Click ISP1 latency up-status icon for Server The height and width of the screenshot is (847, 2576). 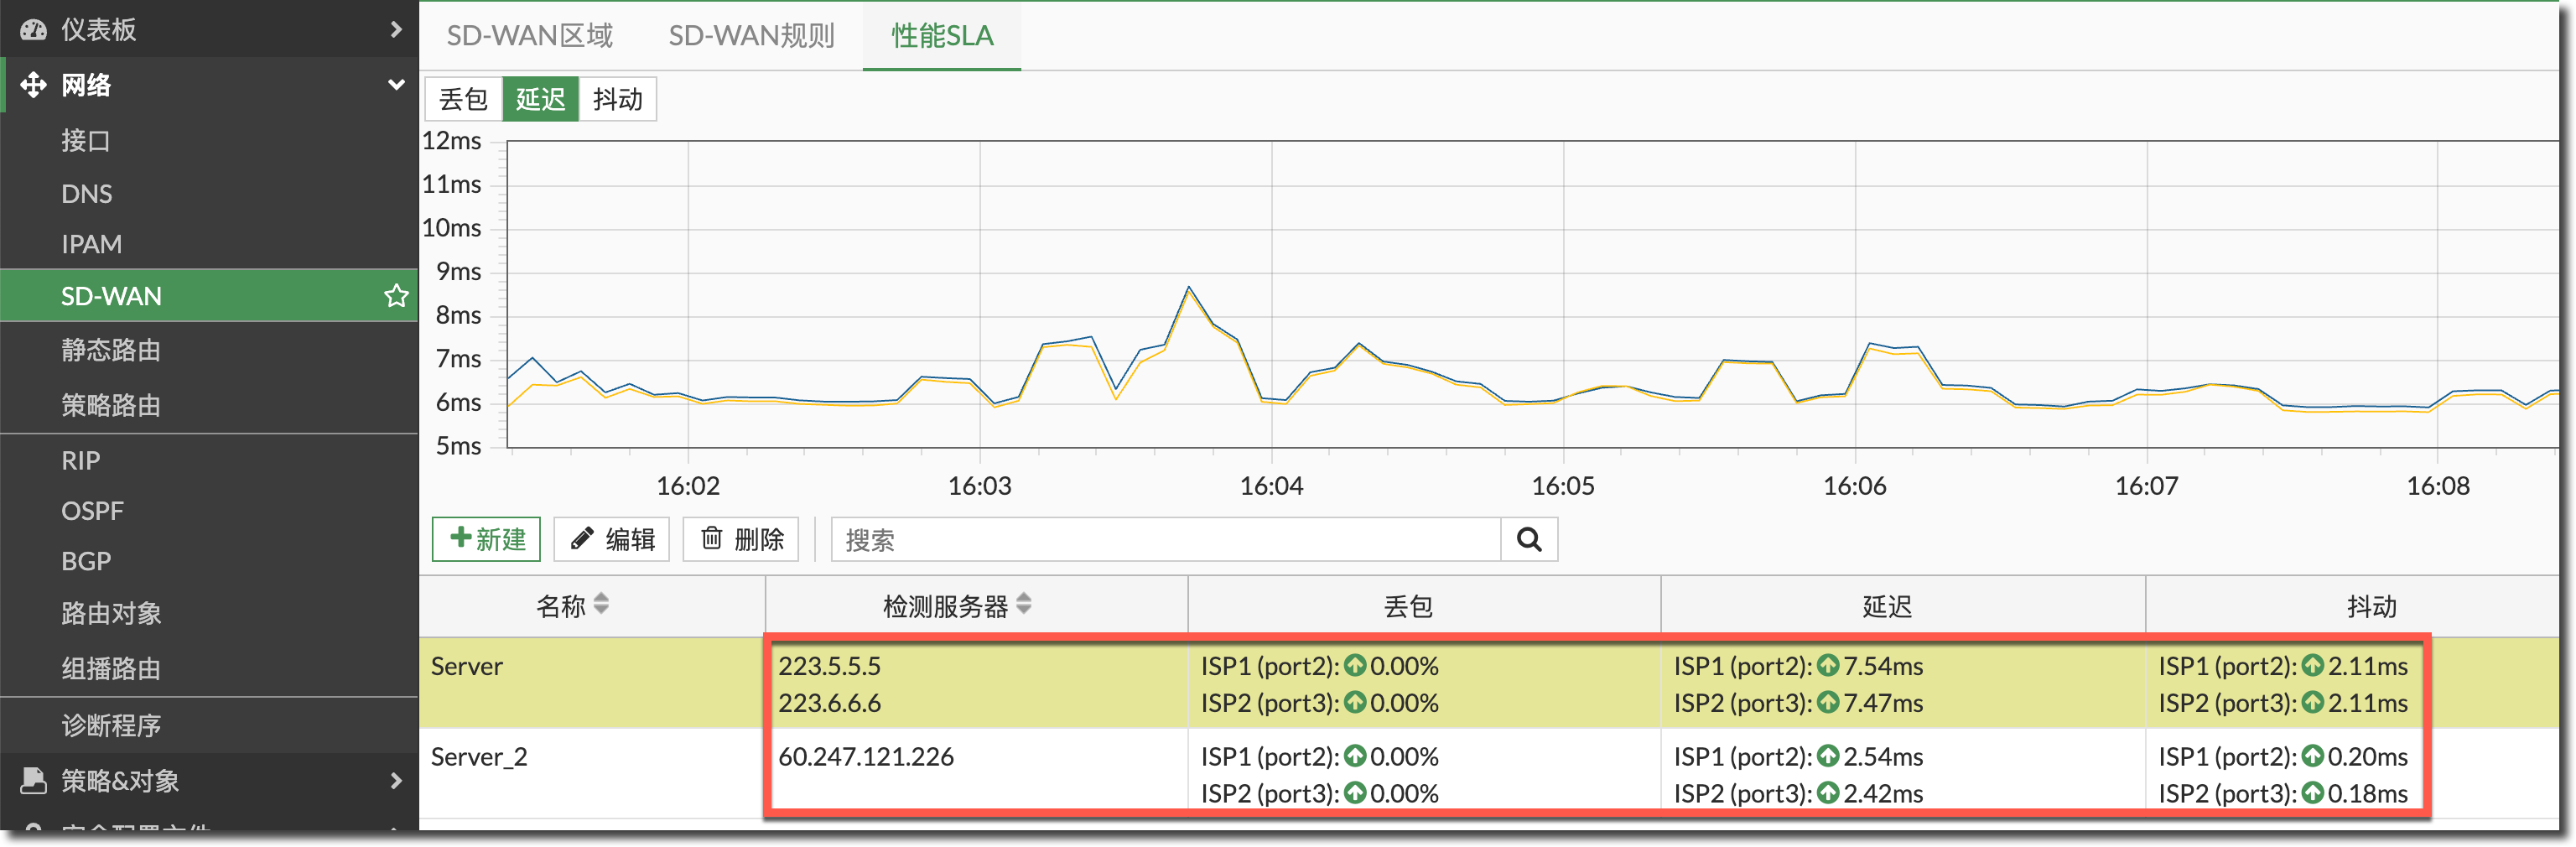click(x=1828, y=666)
